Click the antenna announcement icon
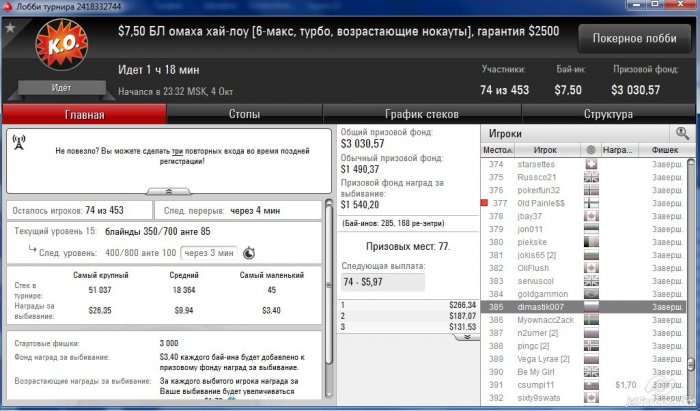This screenshot has width=700, height=411. coord(19,143)
